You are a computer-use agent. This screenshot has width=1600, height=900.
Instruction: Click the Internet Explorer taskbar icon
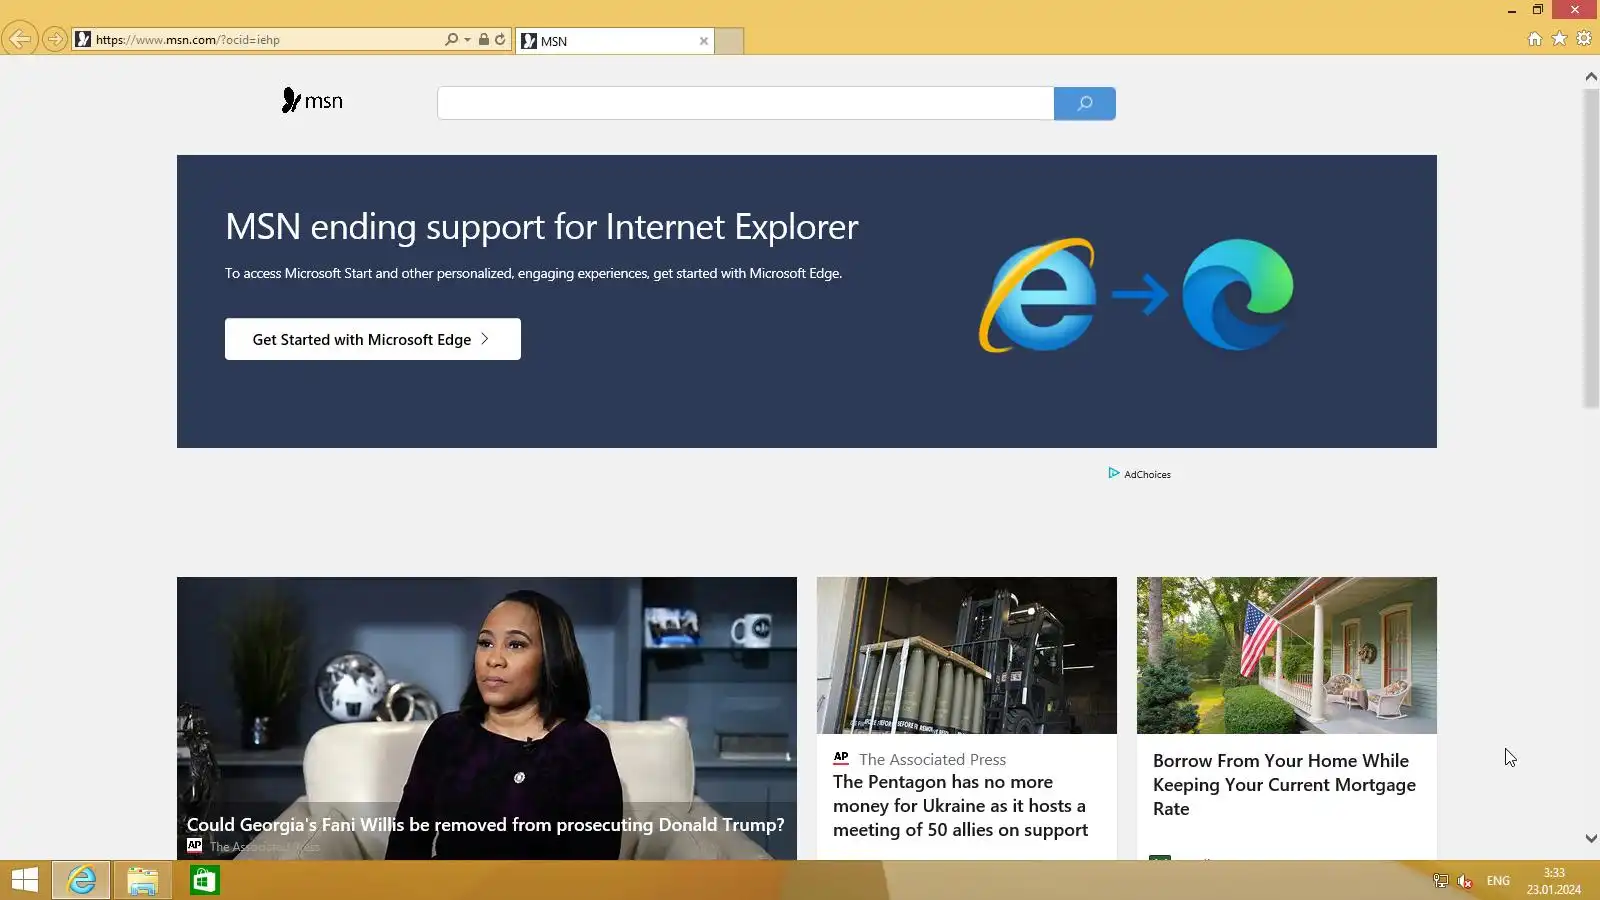(81, 880)
